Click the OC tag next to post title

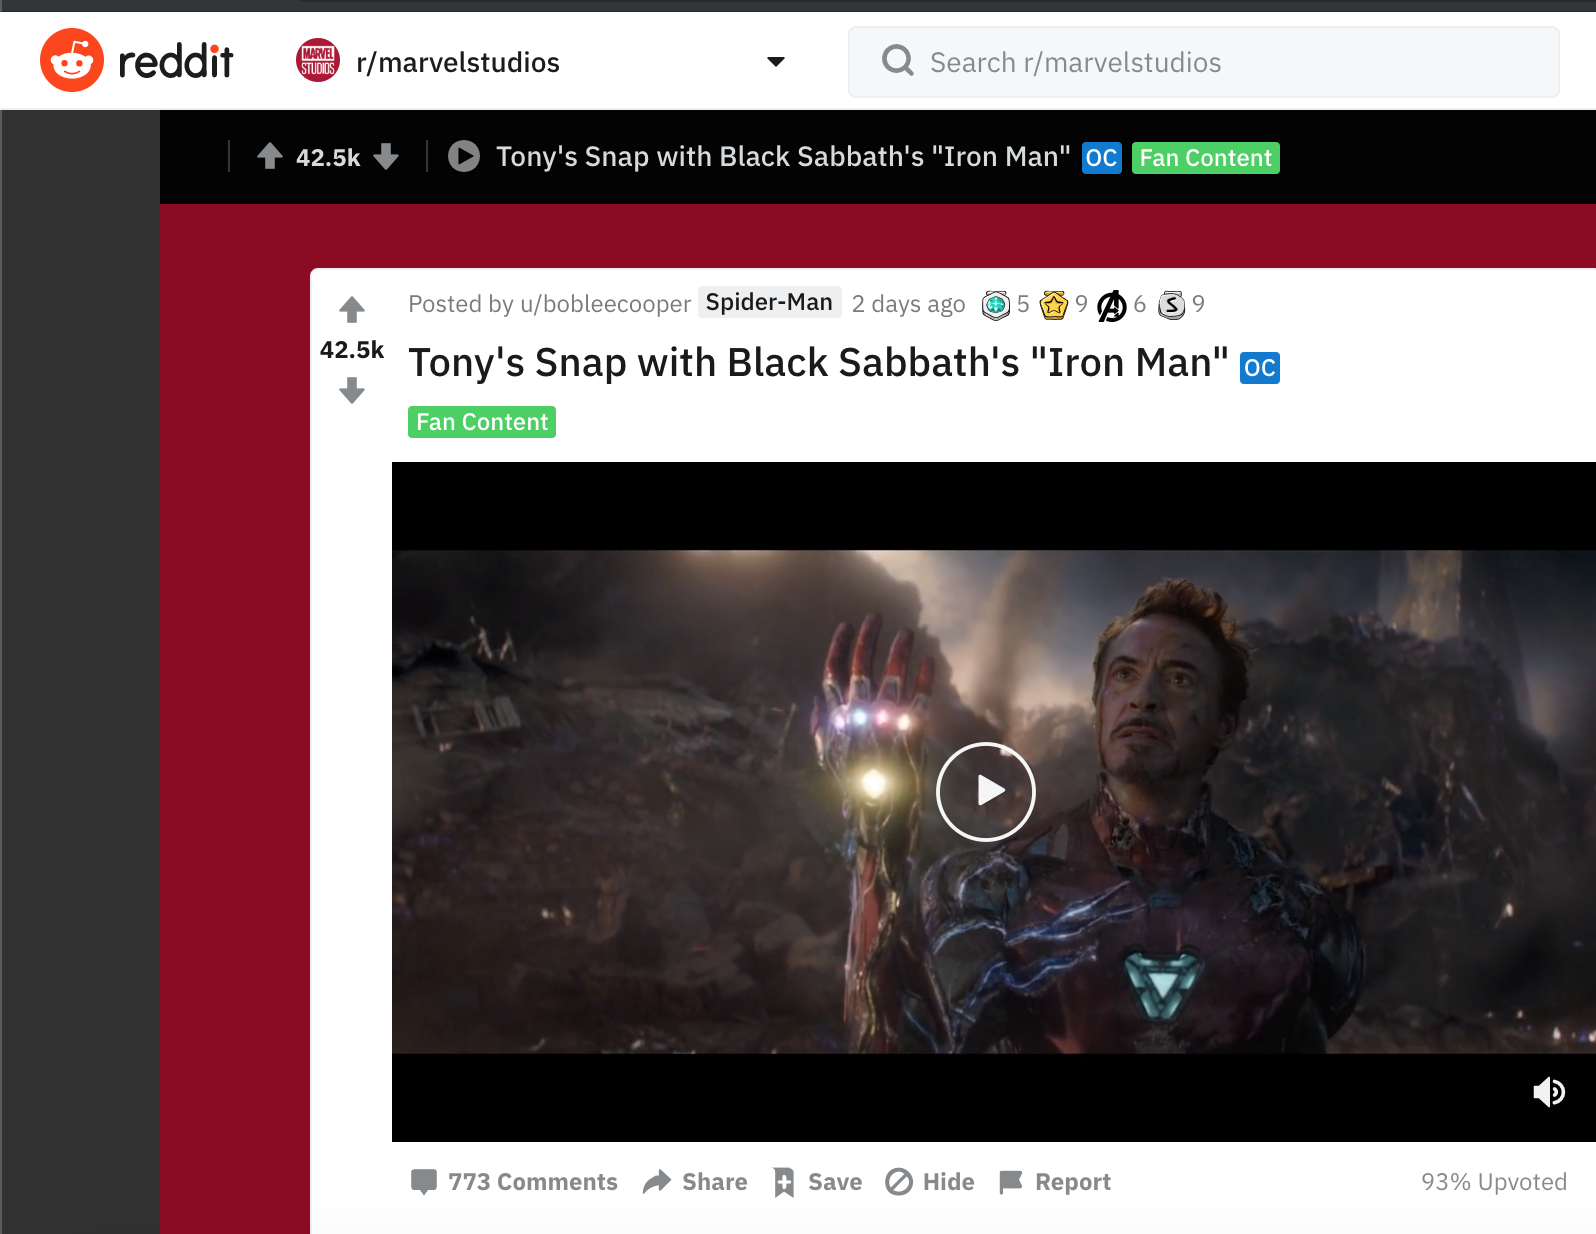click(1260, 368)
